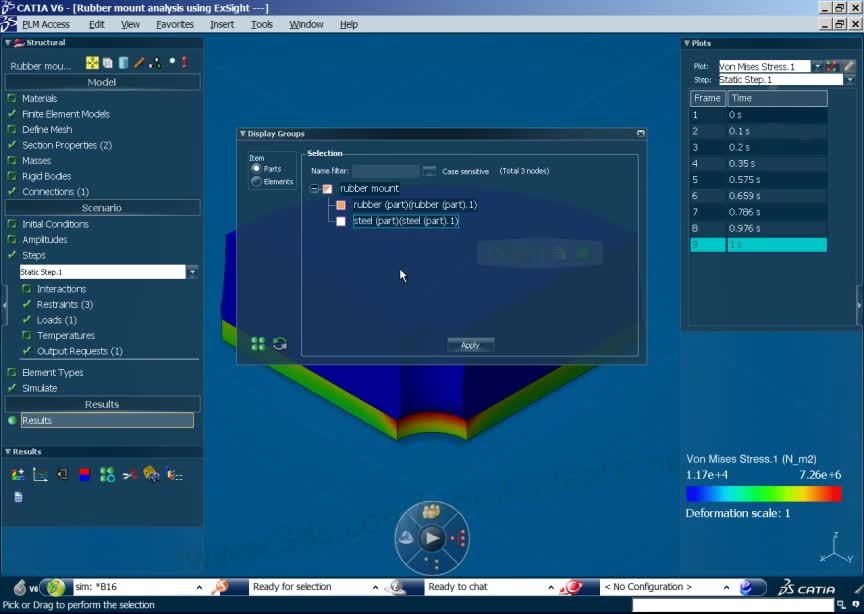Click the left shape icon on the compass
The height and width of the screenshot is (614, 864).
406,537
